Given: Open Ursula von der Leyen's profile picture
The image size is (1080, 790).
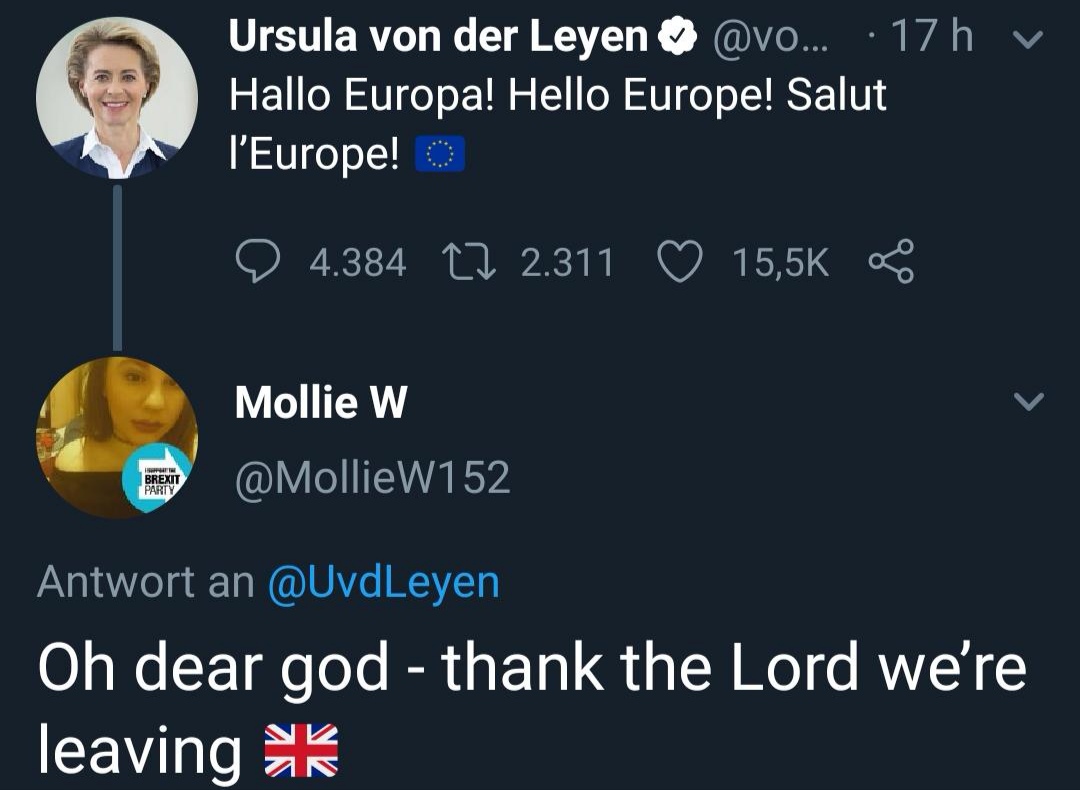Looking at the screenshot, I should (117, 98).
